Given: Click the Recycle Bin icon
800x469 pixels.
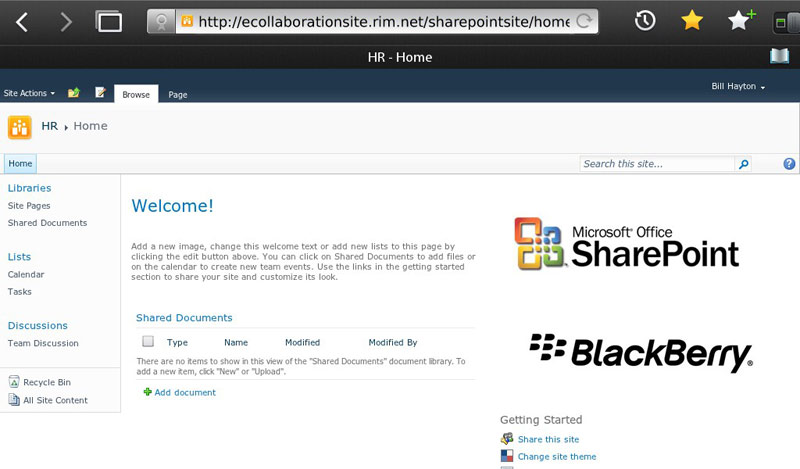Looking at the screenshot, I should [x=14, y=382].
